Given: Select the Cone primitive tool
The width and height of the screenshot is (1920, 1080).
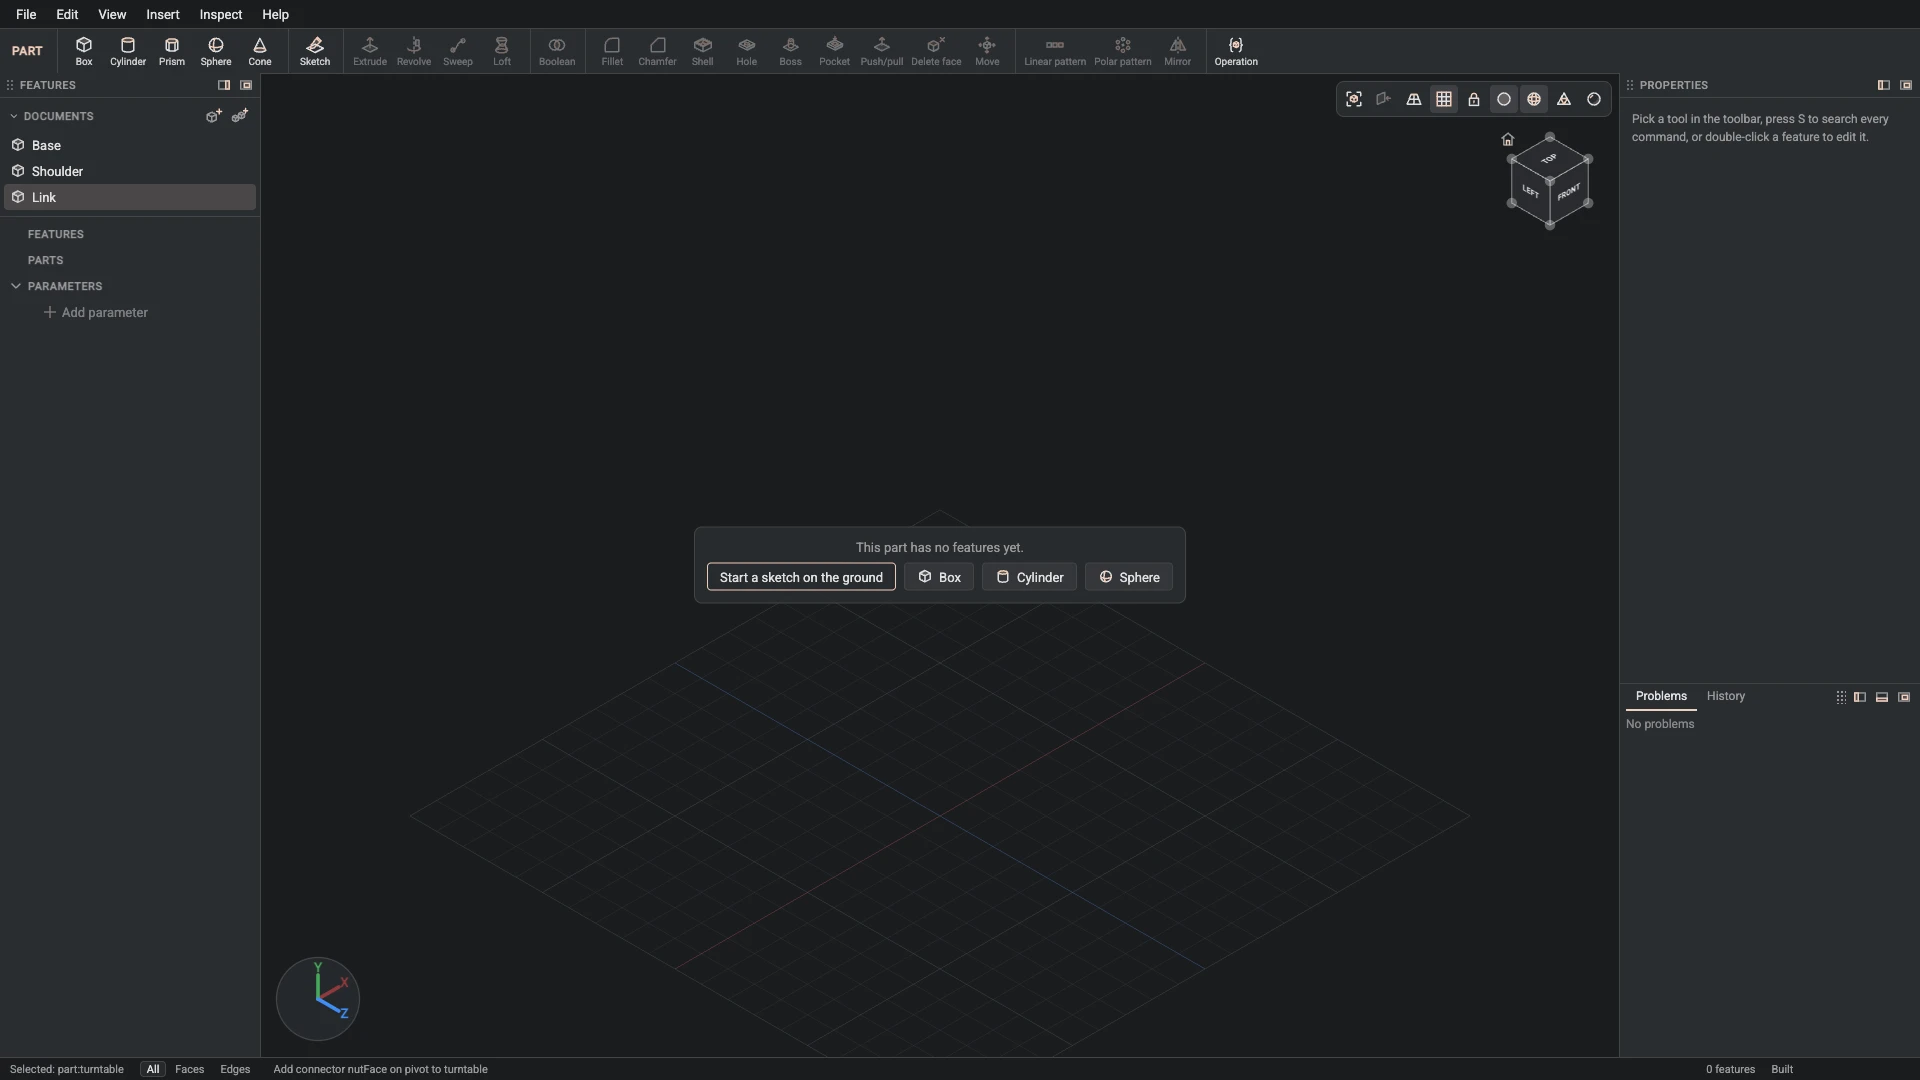Looking at the screenshot, I should point(260,51).
